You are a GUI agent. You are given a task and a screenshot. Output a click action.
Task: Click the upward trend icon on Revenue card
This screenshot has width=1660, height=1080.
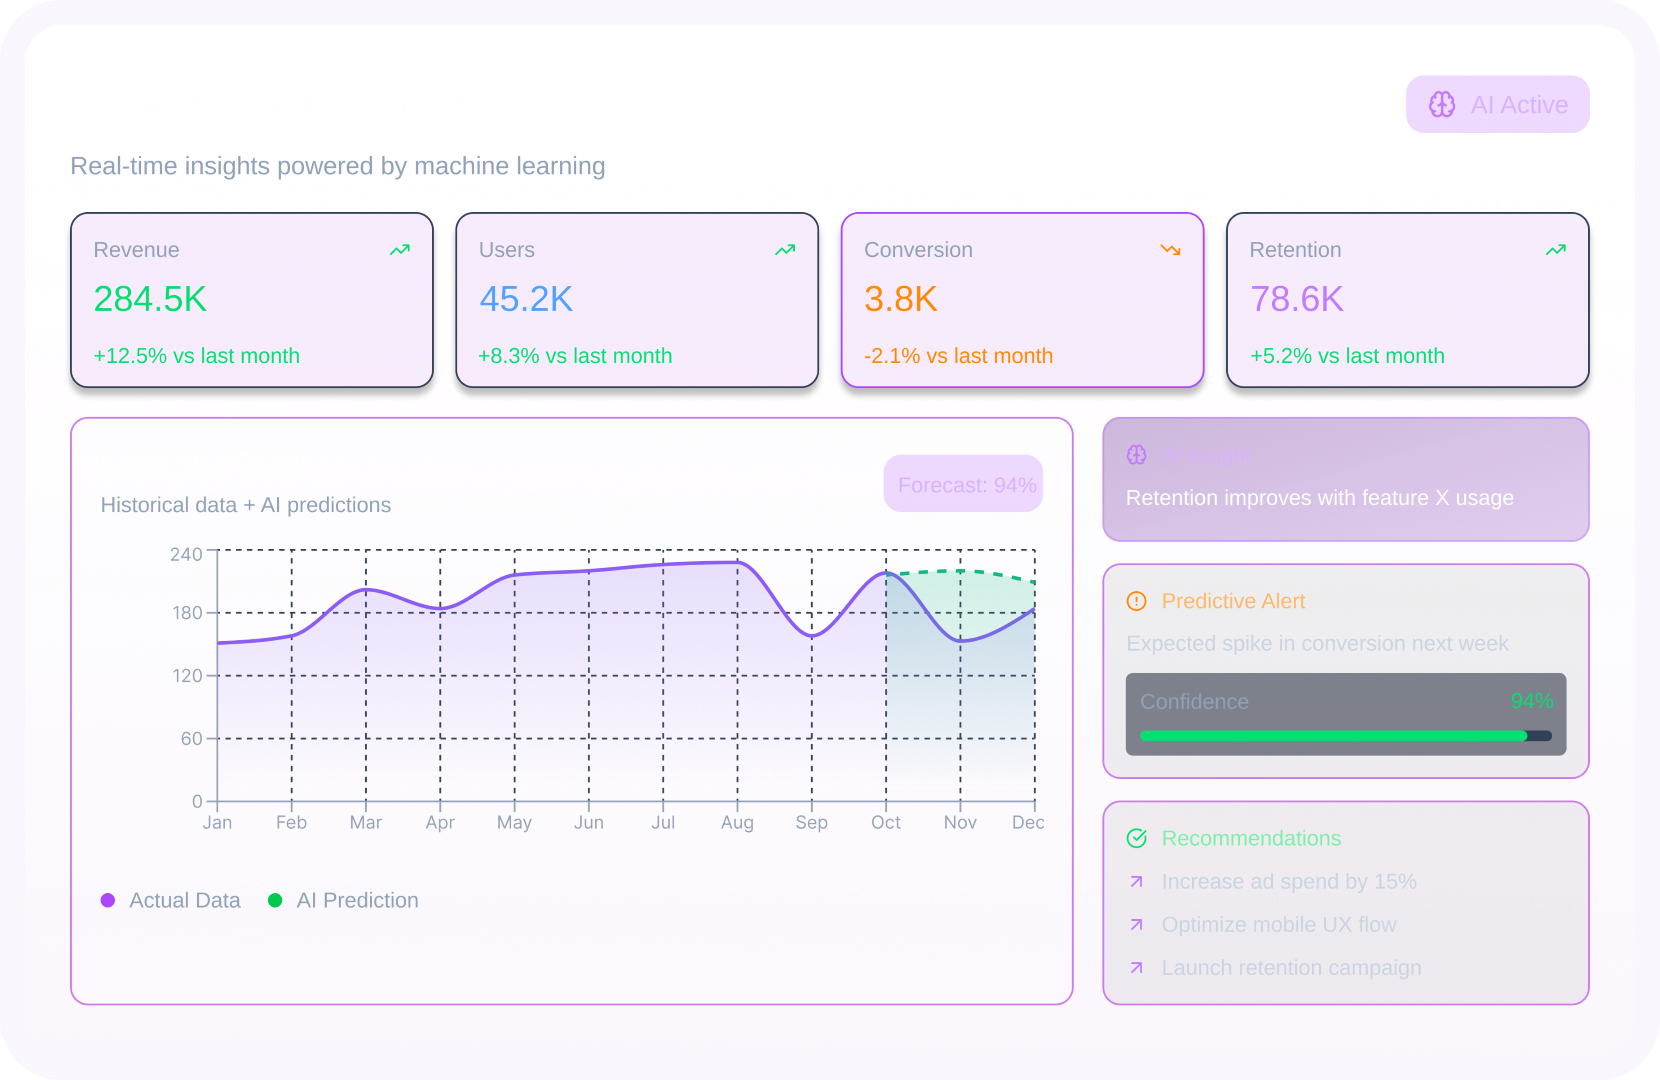pyautogui.click(x=399, y=250)
